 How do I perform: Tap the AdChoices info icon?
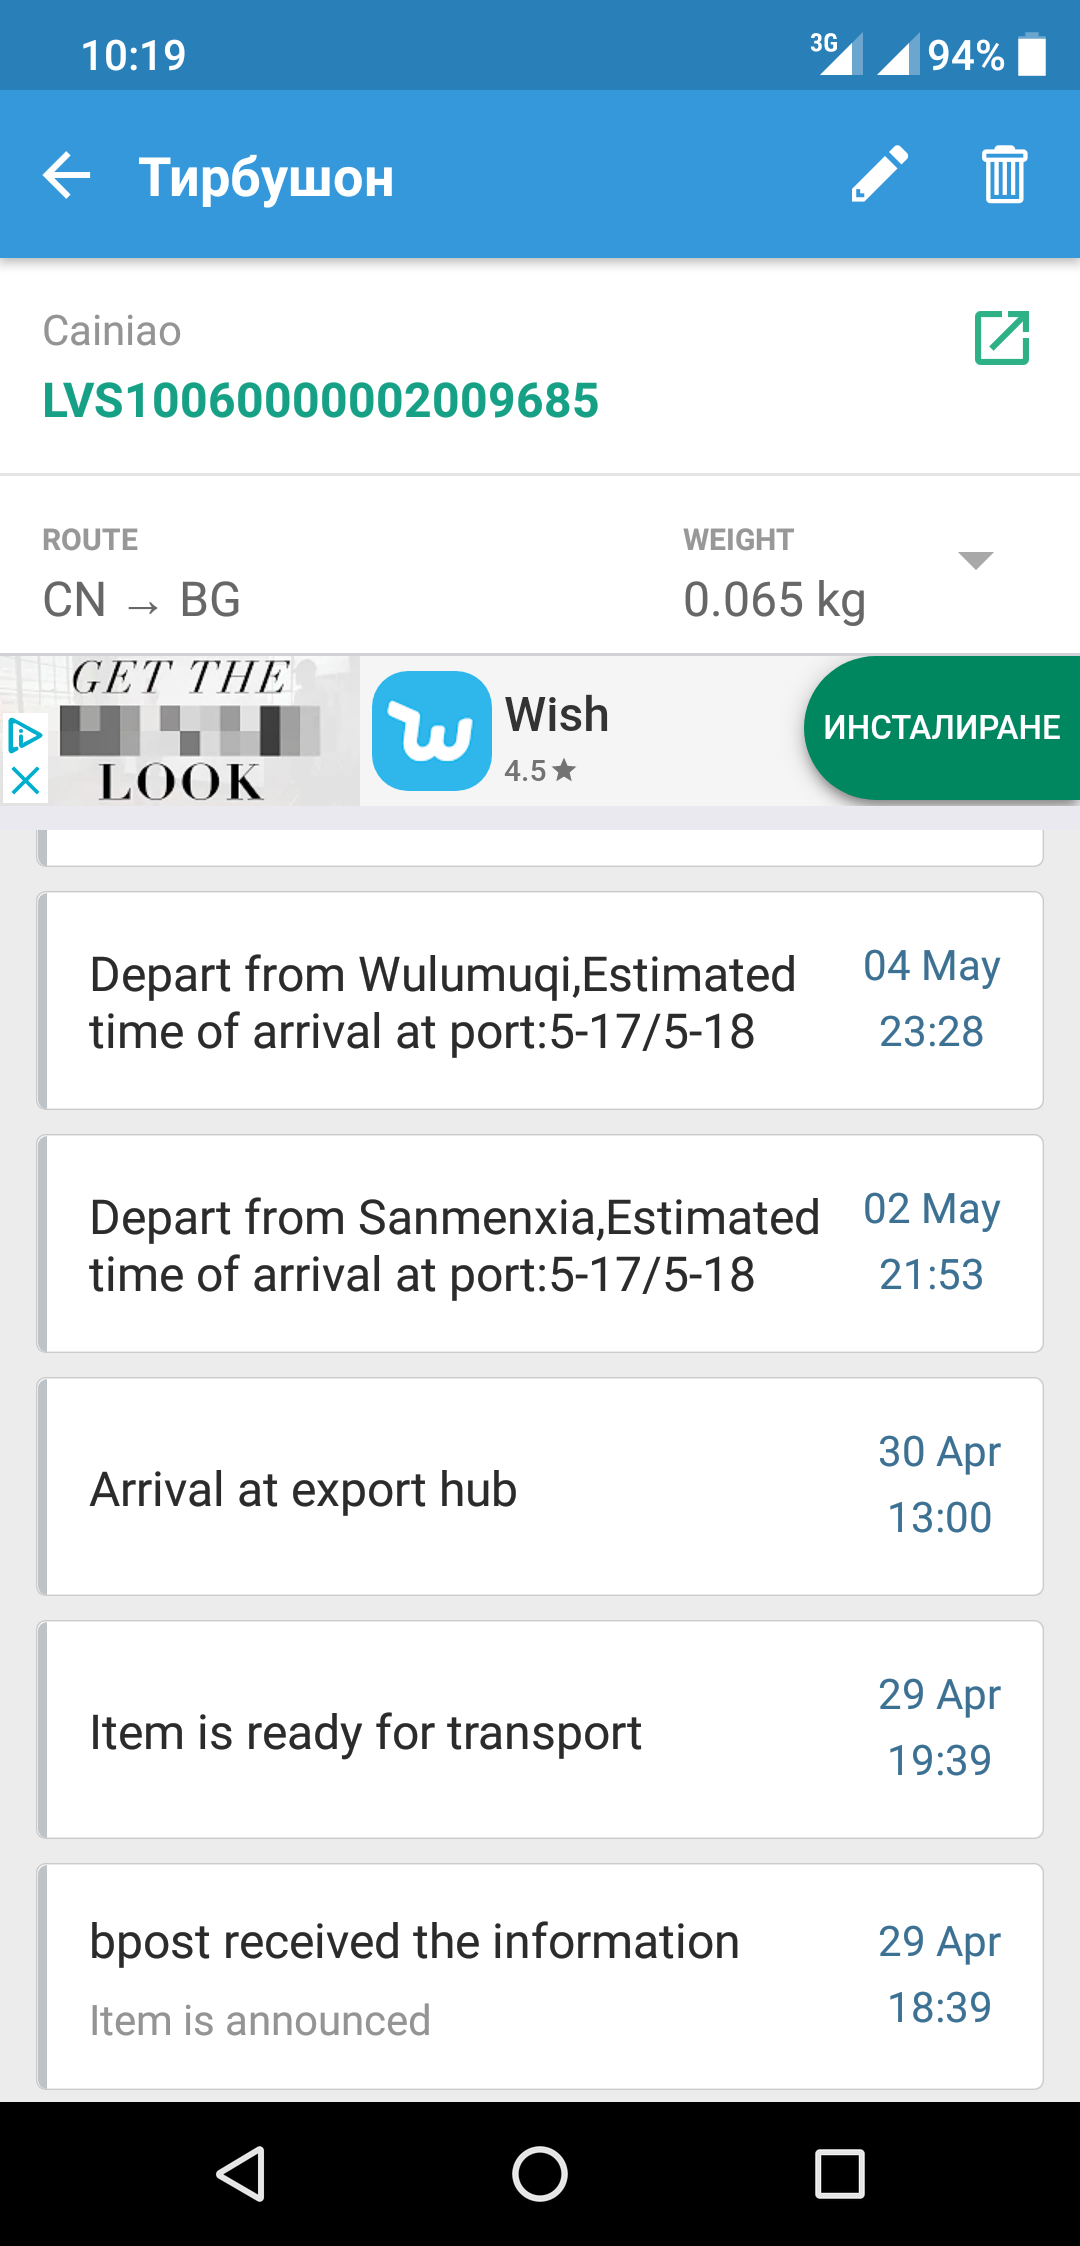click(24, 736)
